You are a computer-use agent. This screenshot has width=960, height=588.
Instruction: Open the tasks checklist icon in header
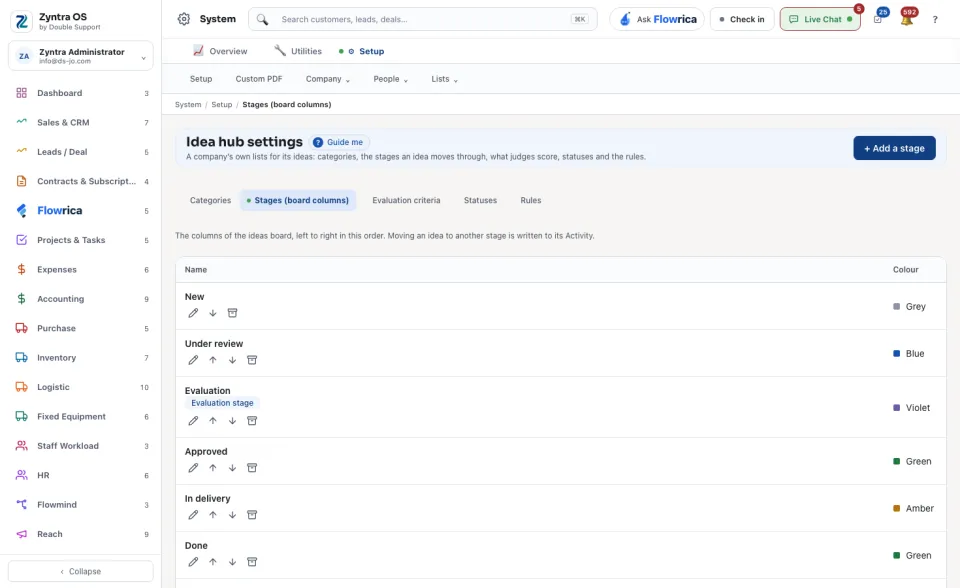(x=878, y=19)
